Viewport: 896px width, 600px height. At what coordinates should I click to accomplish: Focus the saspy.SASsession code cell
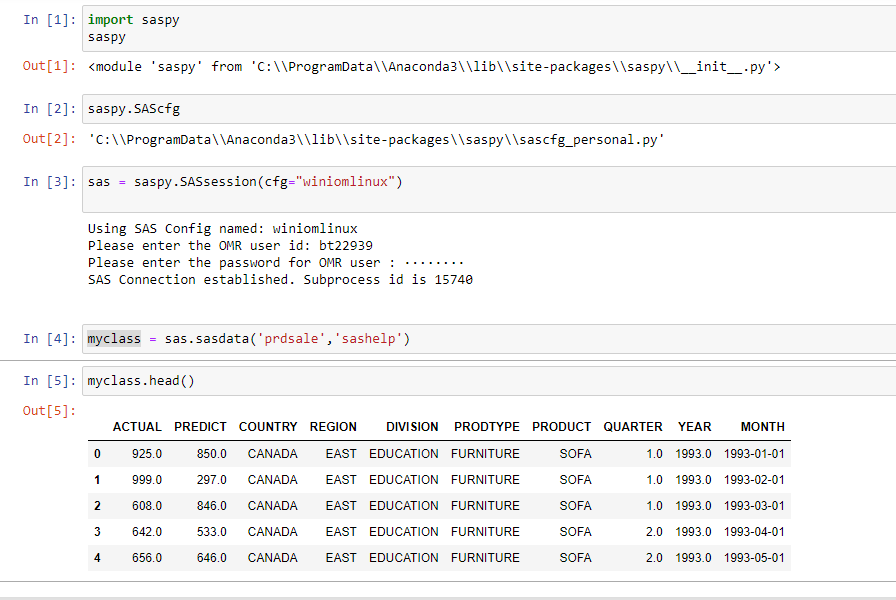tap(480, 188)
